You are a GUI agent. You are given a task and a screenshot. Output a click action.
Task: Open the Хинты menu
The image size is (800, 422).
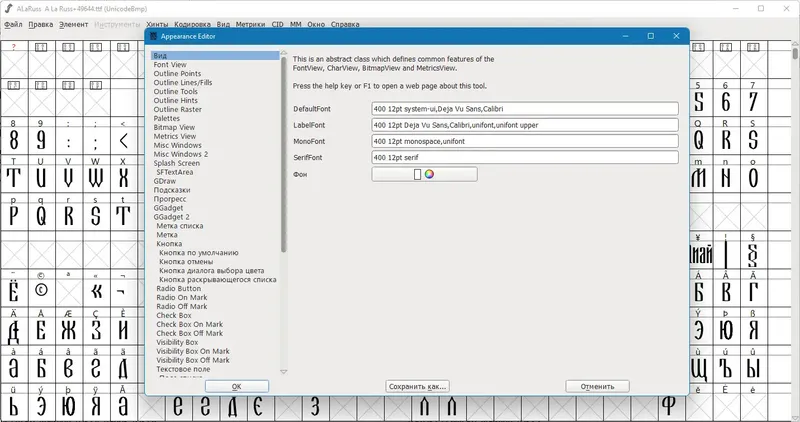pyautogui.click(x=157, y=24)
